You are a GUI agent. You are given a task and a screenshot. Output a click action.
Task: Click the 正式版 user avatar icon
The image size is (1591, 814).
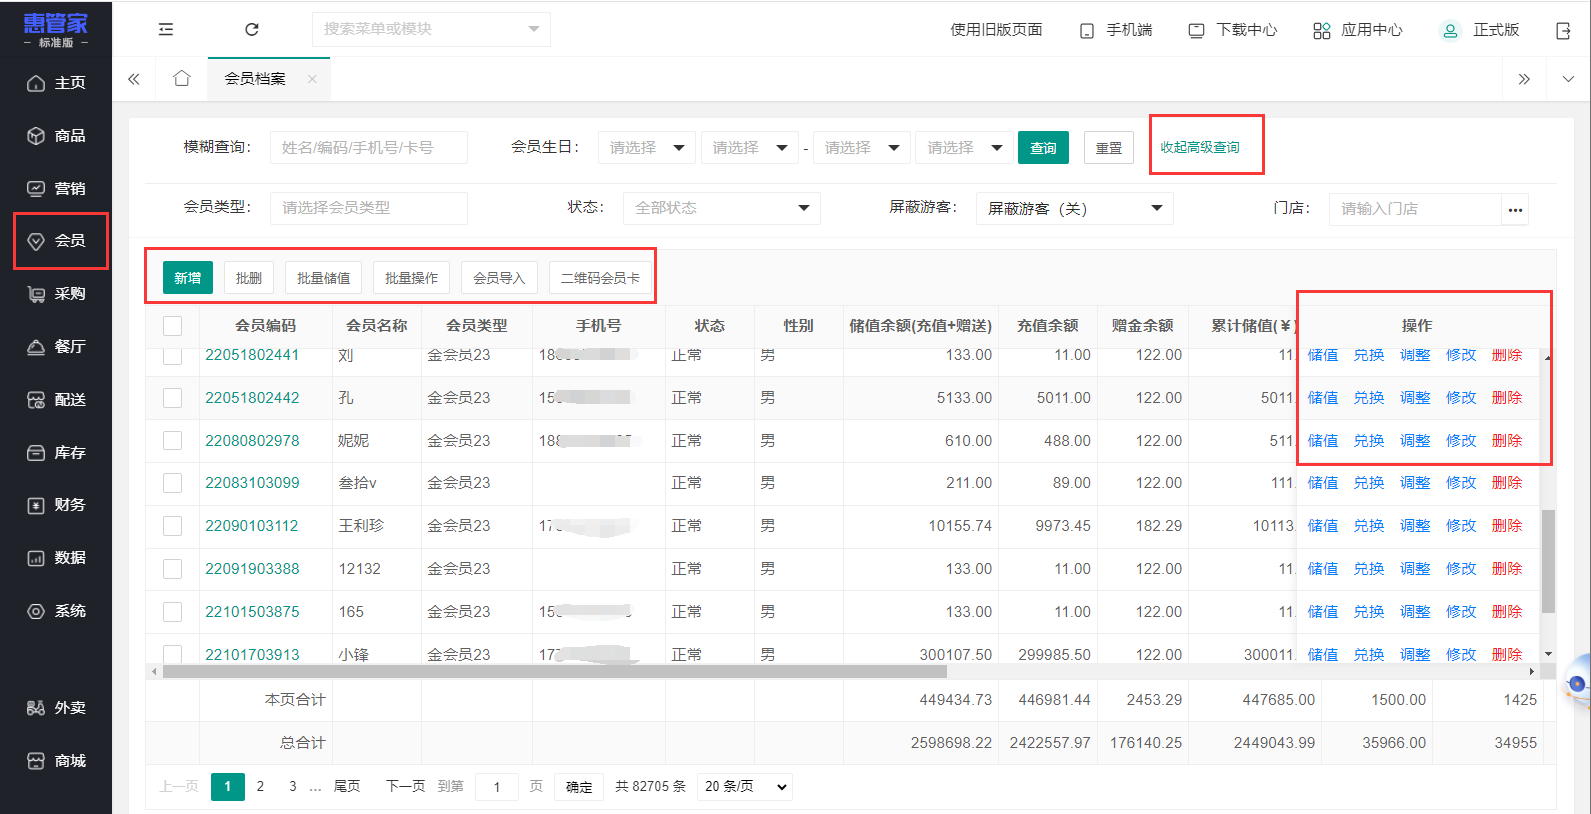click(1449, 30)
